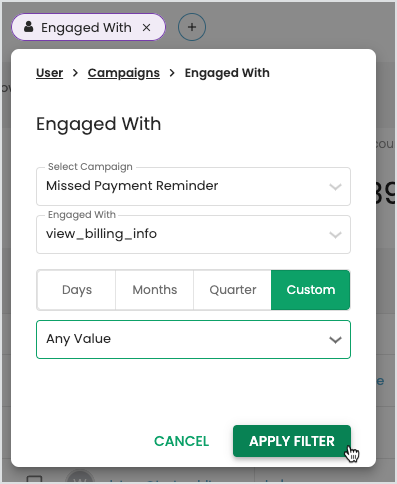Switch time range to Days
The height and width of the screenshot is (484, 397).
tap(77, 290)
